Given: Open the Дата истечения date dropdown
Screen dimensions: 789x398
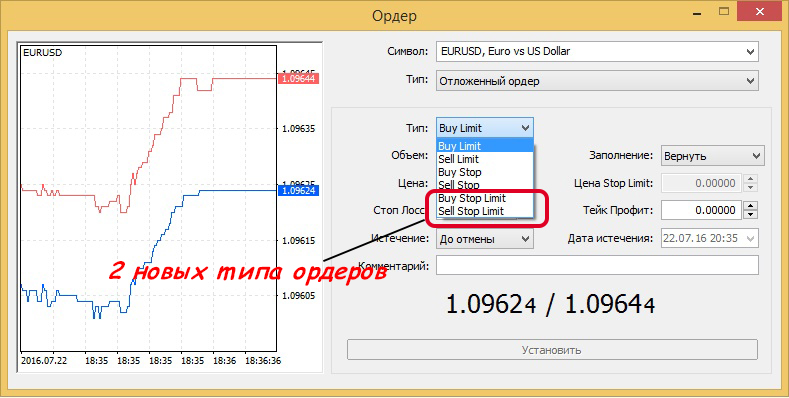Looking at the screenshot, I should click(709, 238).
